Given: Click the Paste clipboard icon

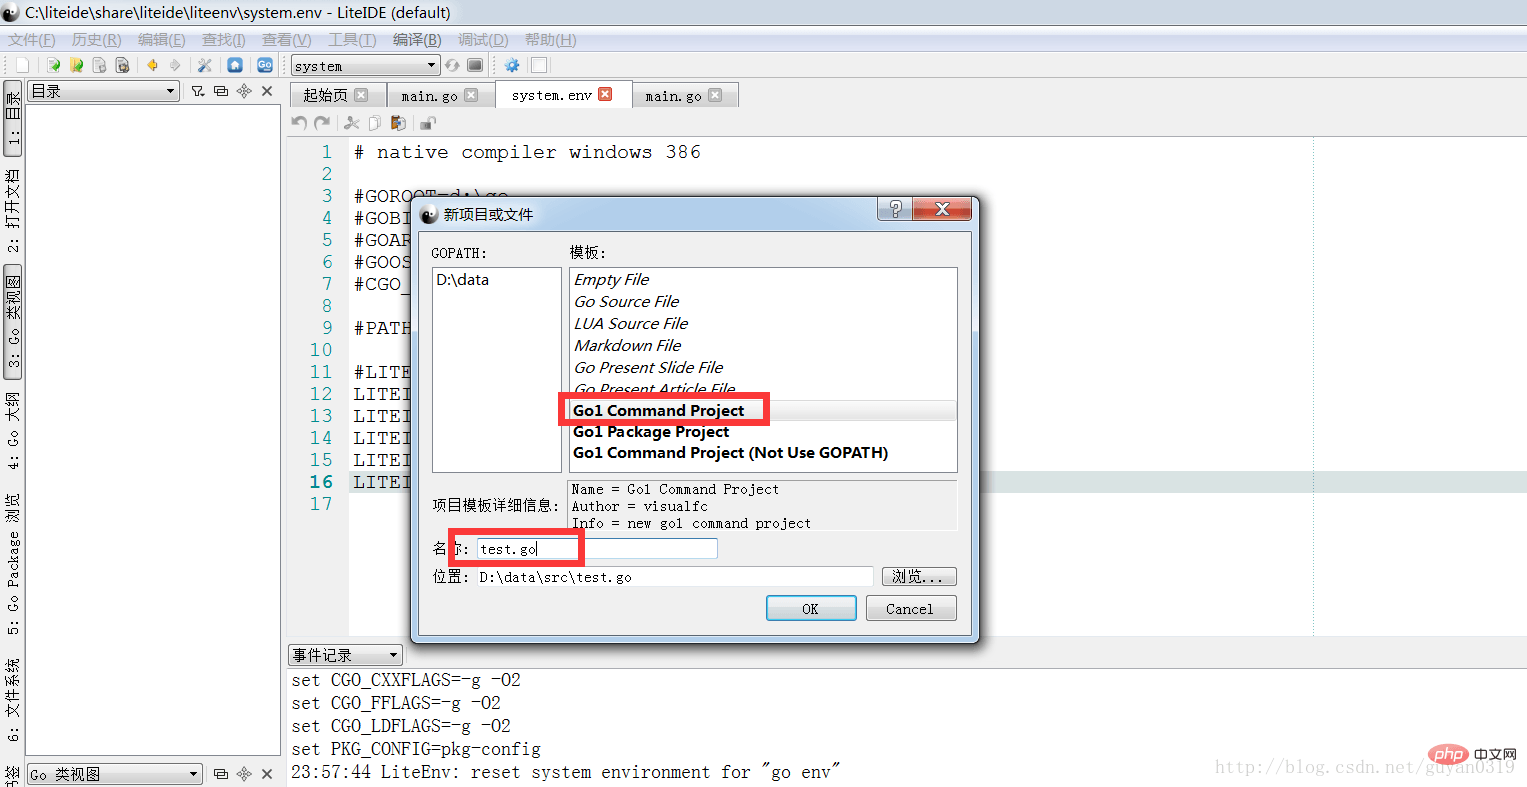Looking at the screenshot, I should [398, 123].
